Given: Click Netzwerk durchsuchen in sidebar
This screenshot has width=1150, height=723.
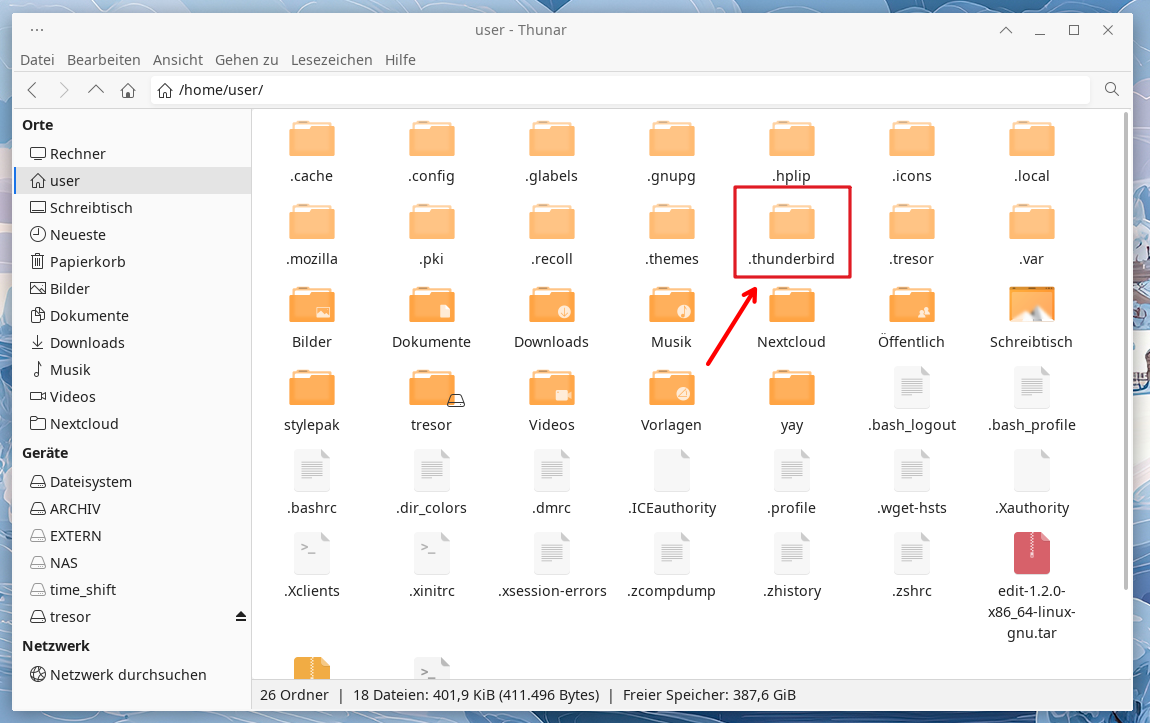Looking at the screenshot, I should (128, 675).
